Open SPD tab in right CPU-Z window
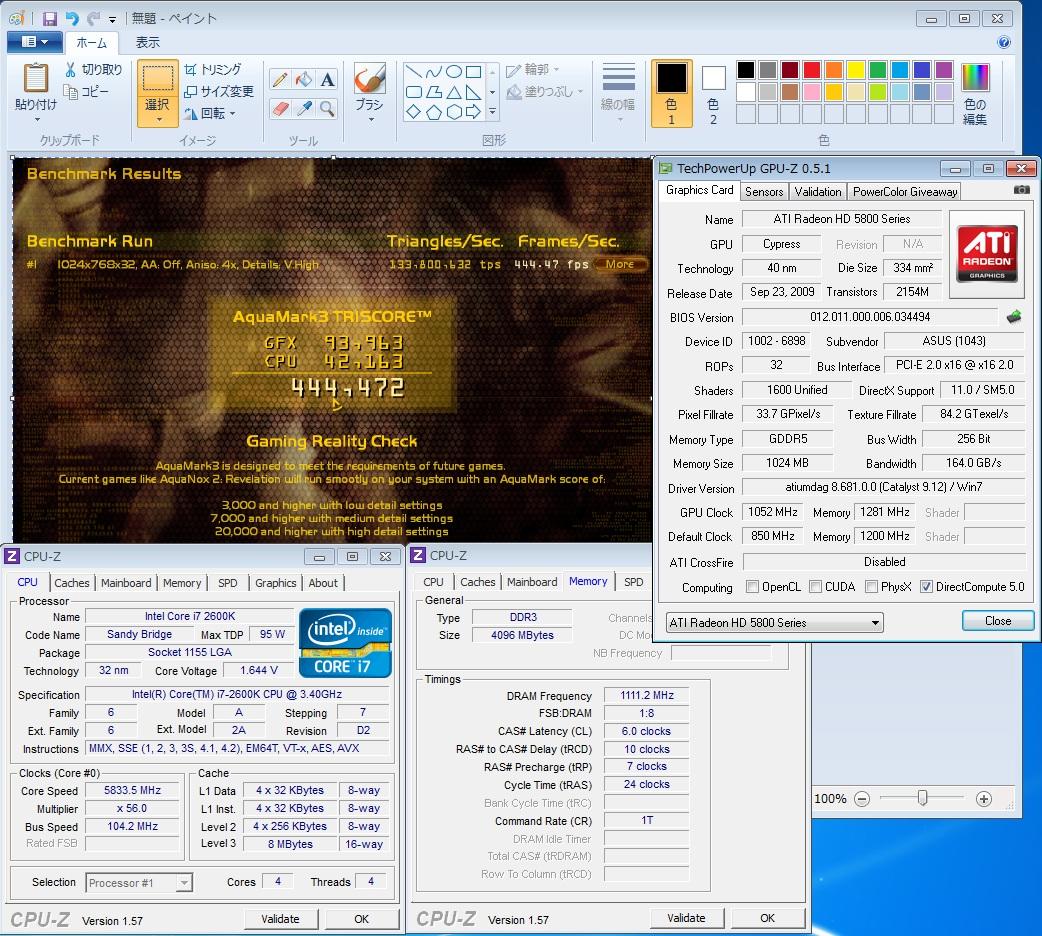This screenshot has width=1042, height=936. point(633,582)
